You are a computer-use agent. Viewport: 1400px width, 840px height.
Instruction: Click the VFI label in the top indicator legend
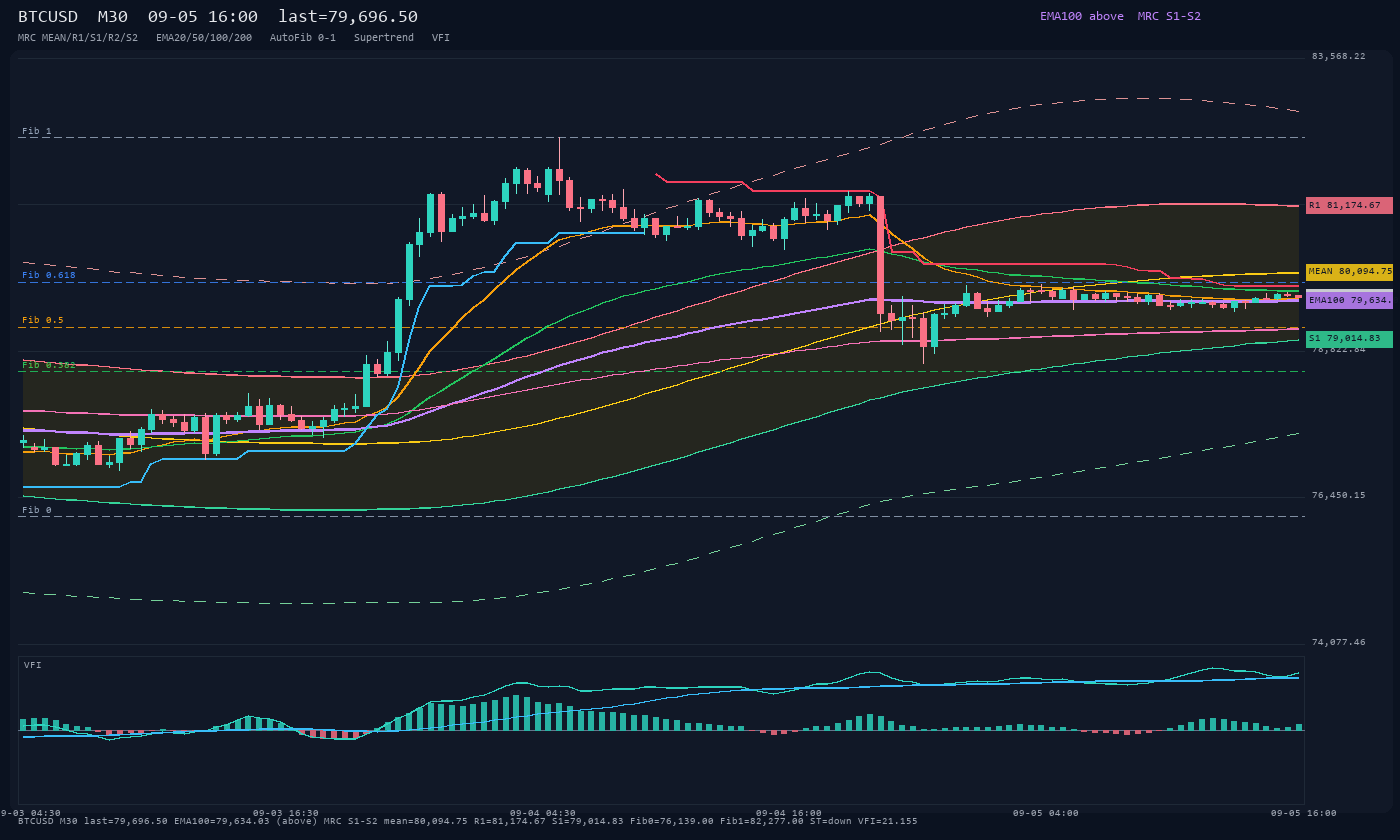441,38
